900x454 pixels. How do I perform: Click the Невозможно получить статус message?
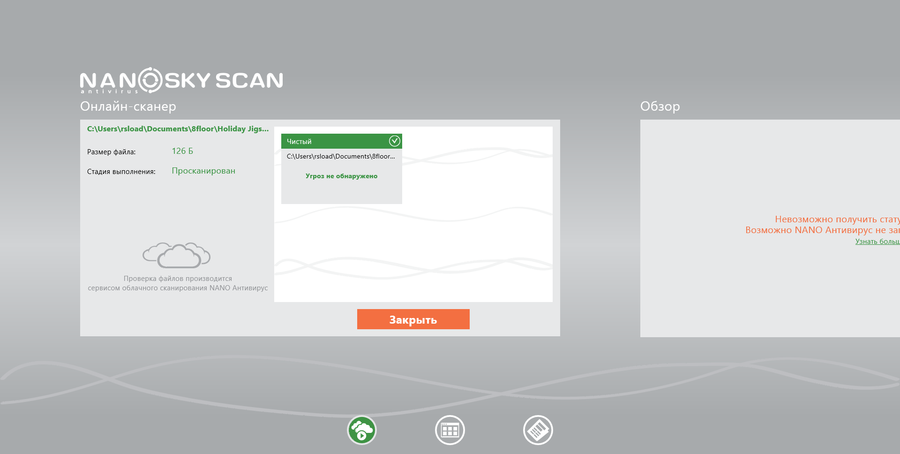[837, 219]
